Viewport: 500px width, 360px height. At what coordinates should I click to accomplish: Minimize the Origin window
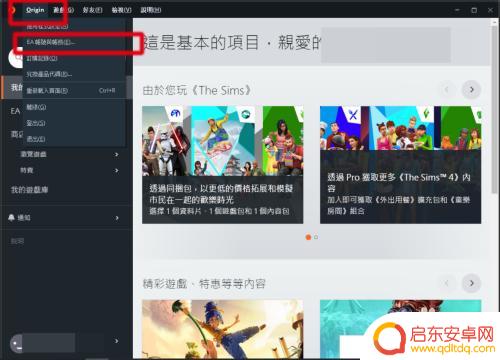coord(457,10)
